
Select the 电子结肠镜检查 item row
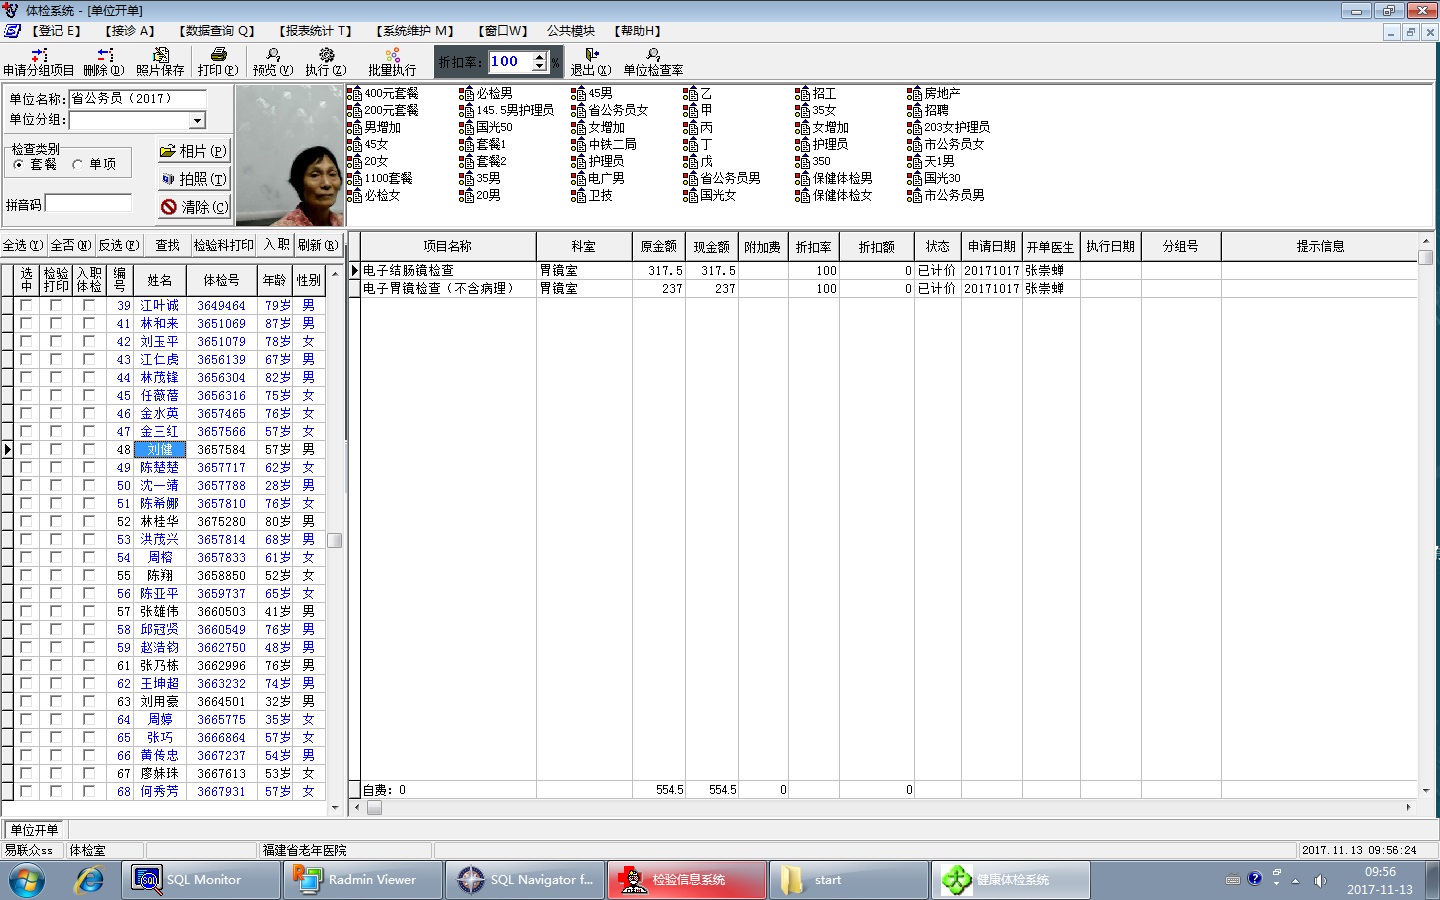coord(883,271)
